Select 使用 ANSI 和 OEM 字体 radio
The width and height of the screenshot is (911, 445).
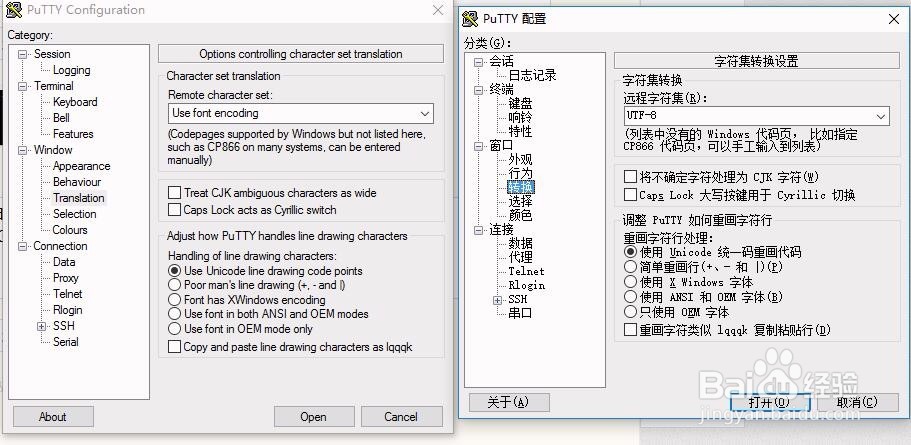click(630, 297)
